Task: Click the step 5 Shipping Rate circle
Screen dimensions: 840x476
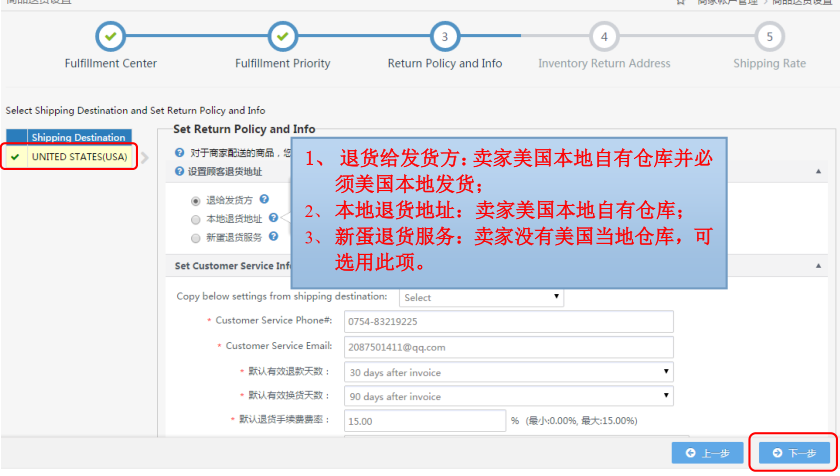Action: pyautogui.click(x=769, y=37)
